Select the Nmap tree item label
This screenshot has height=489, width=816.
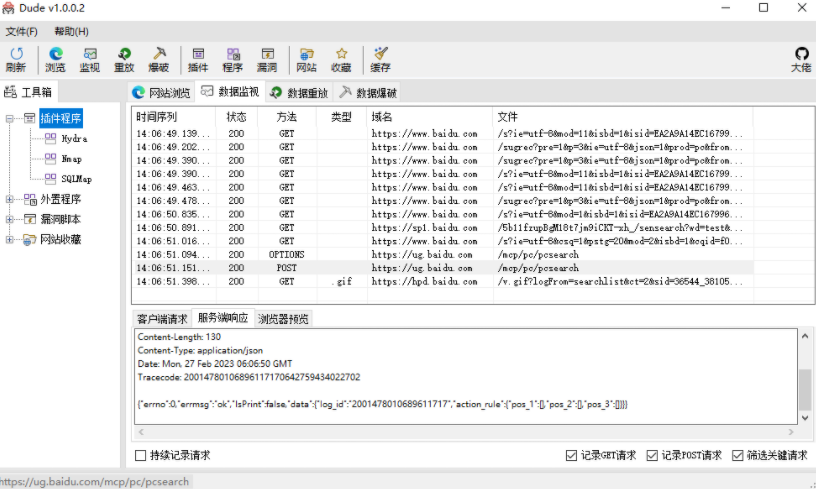pyautogui.click(x=72, y=159)
